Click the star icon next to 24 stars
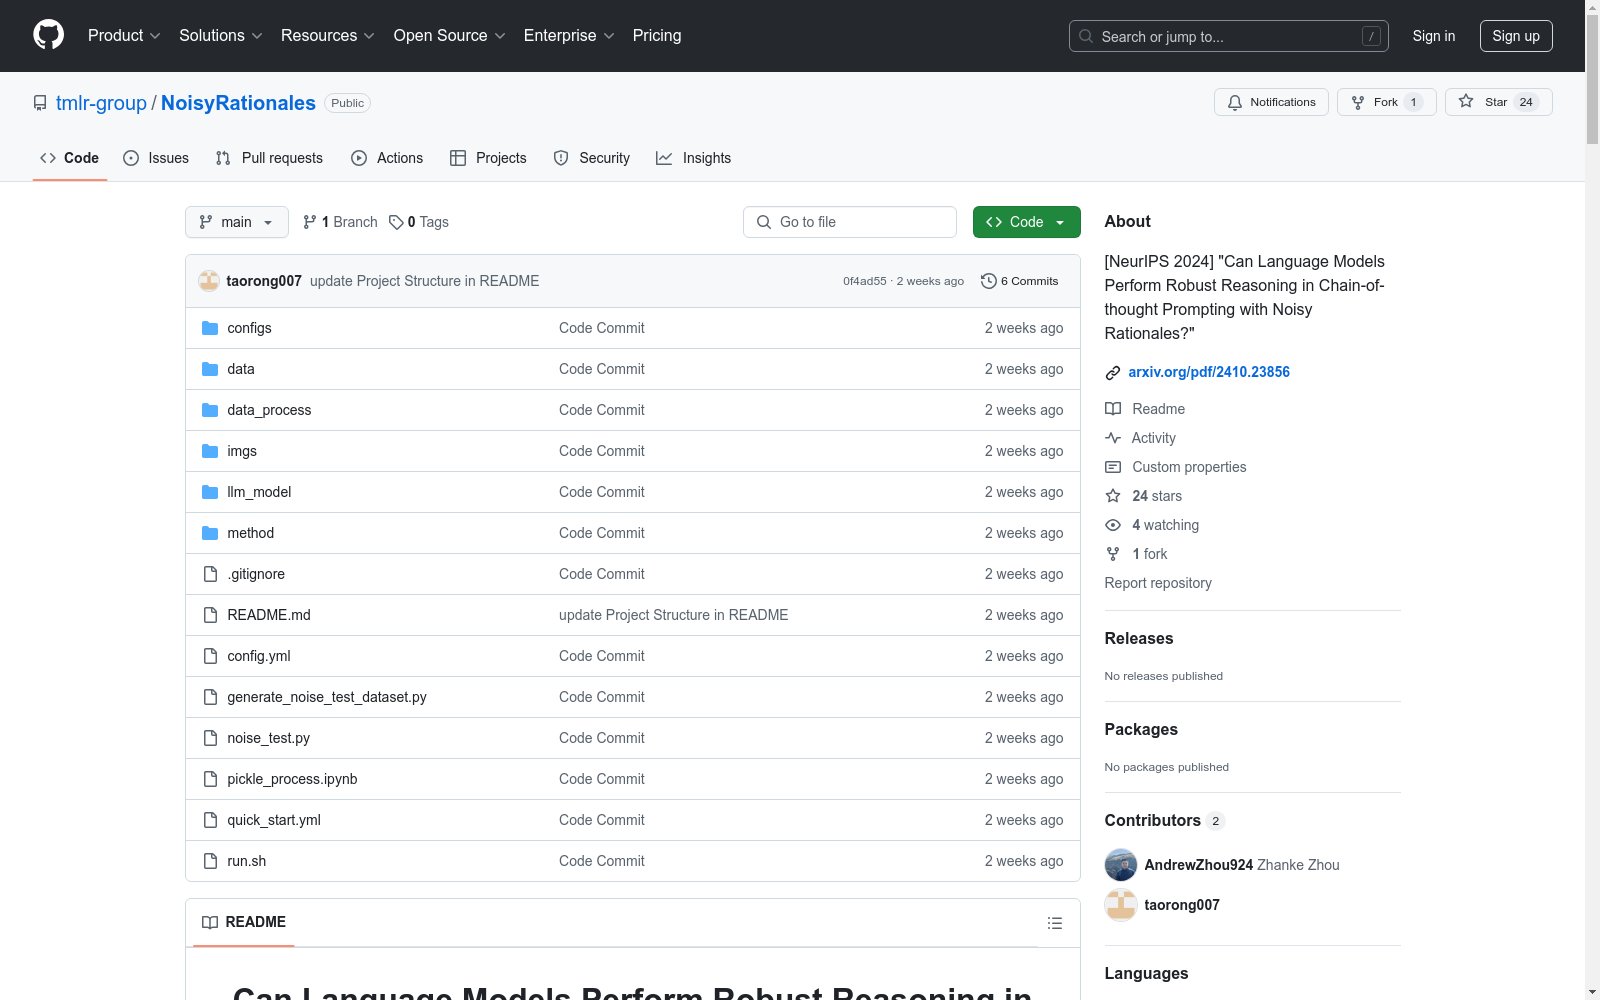Viewport: 1600px width, 1000px height. click(x=1113, y=496)
